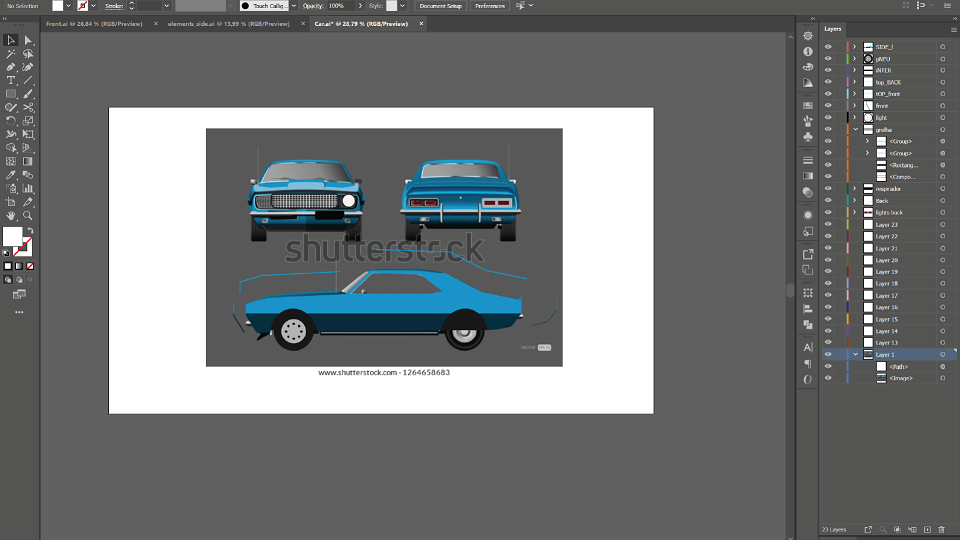Select the Lasso tool
Screen dimensions: 960x540
[x=28, y=54]
